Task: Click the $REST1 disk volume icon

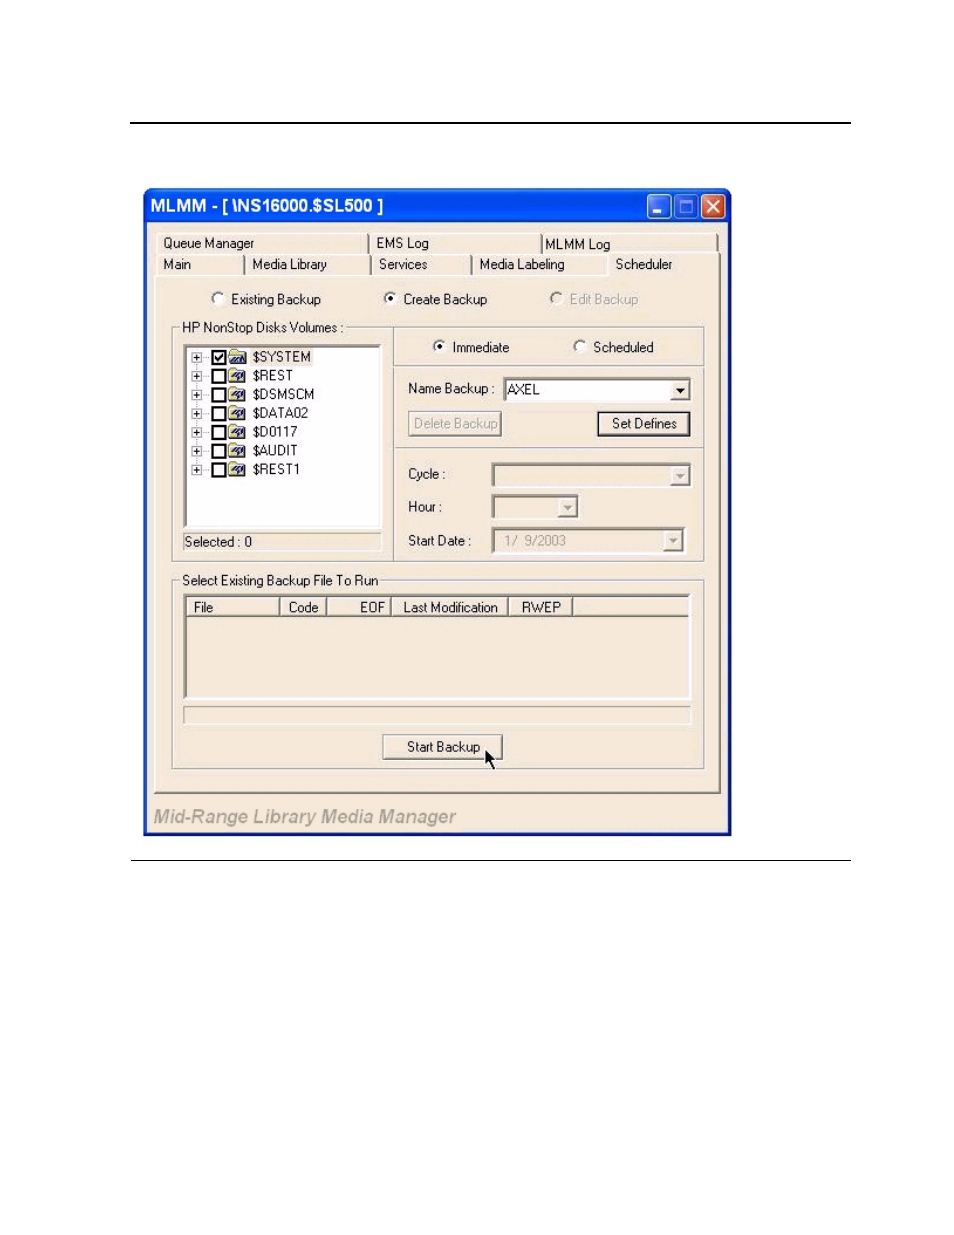Action: coord(237,469)
